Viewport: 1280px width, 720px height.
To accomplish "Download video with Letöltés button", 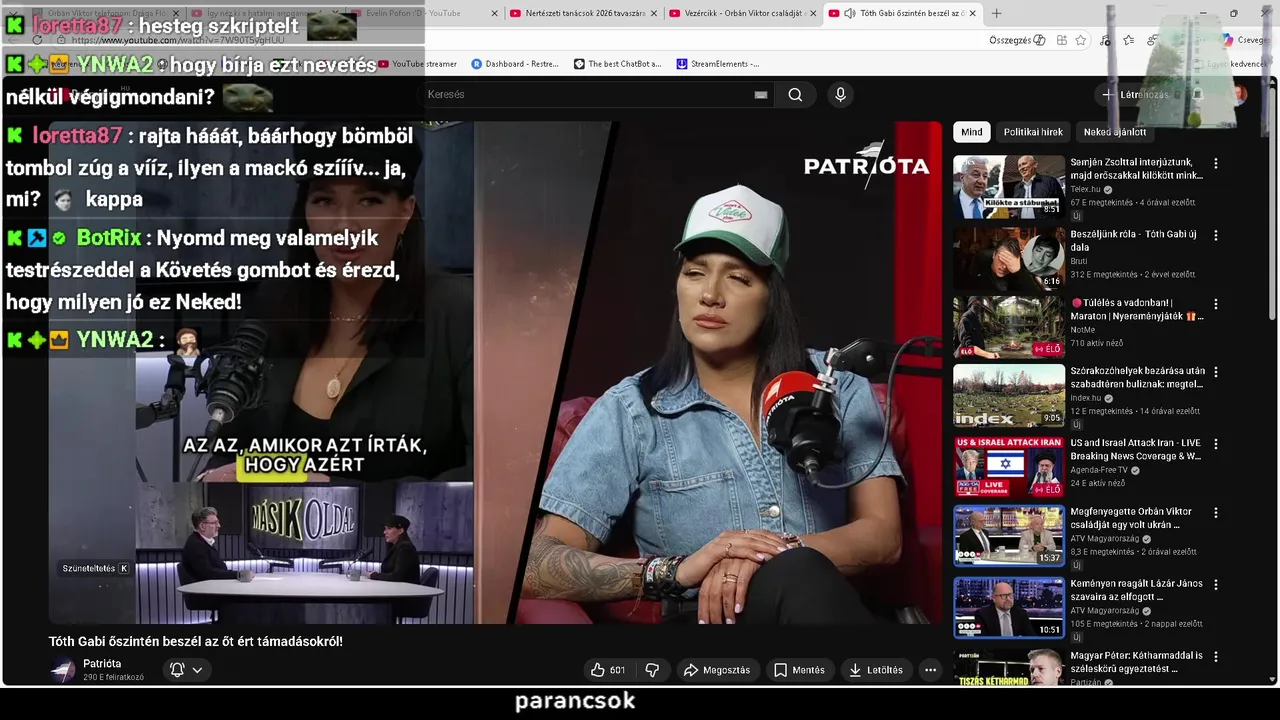I will click(x=876, y=670).
